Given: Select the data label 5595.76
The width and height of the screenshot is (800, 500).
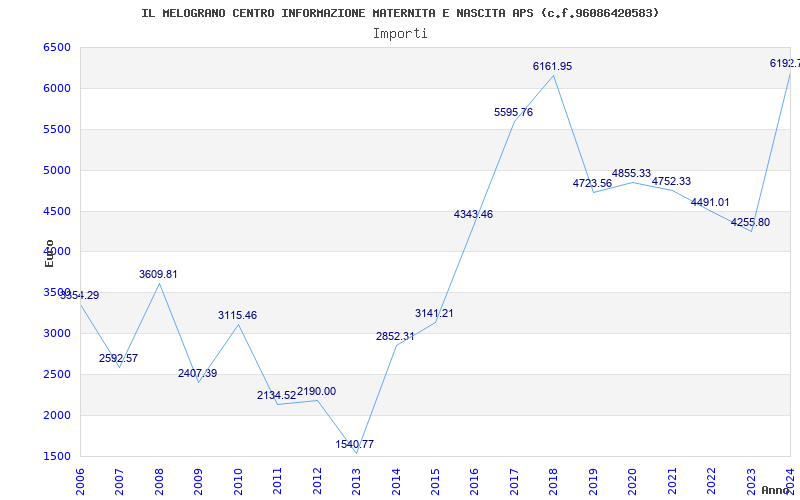Looking at the screenshot, I should click(513, 112).
